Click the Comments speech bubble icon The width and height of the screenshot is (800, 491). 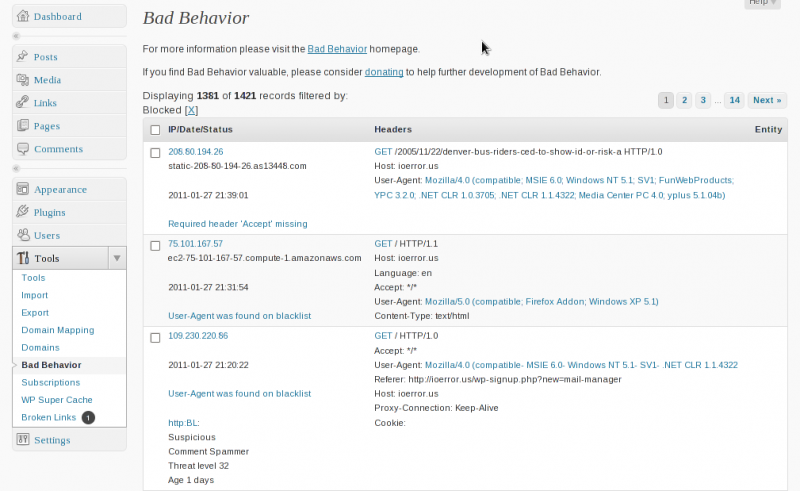(23, 149)
